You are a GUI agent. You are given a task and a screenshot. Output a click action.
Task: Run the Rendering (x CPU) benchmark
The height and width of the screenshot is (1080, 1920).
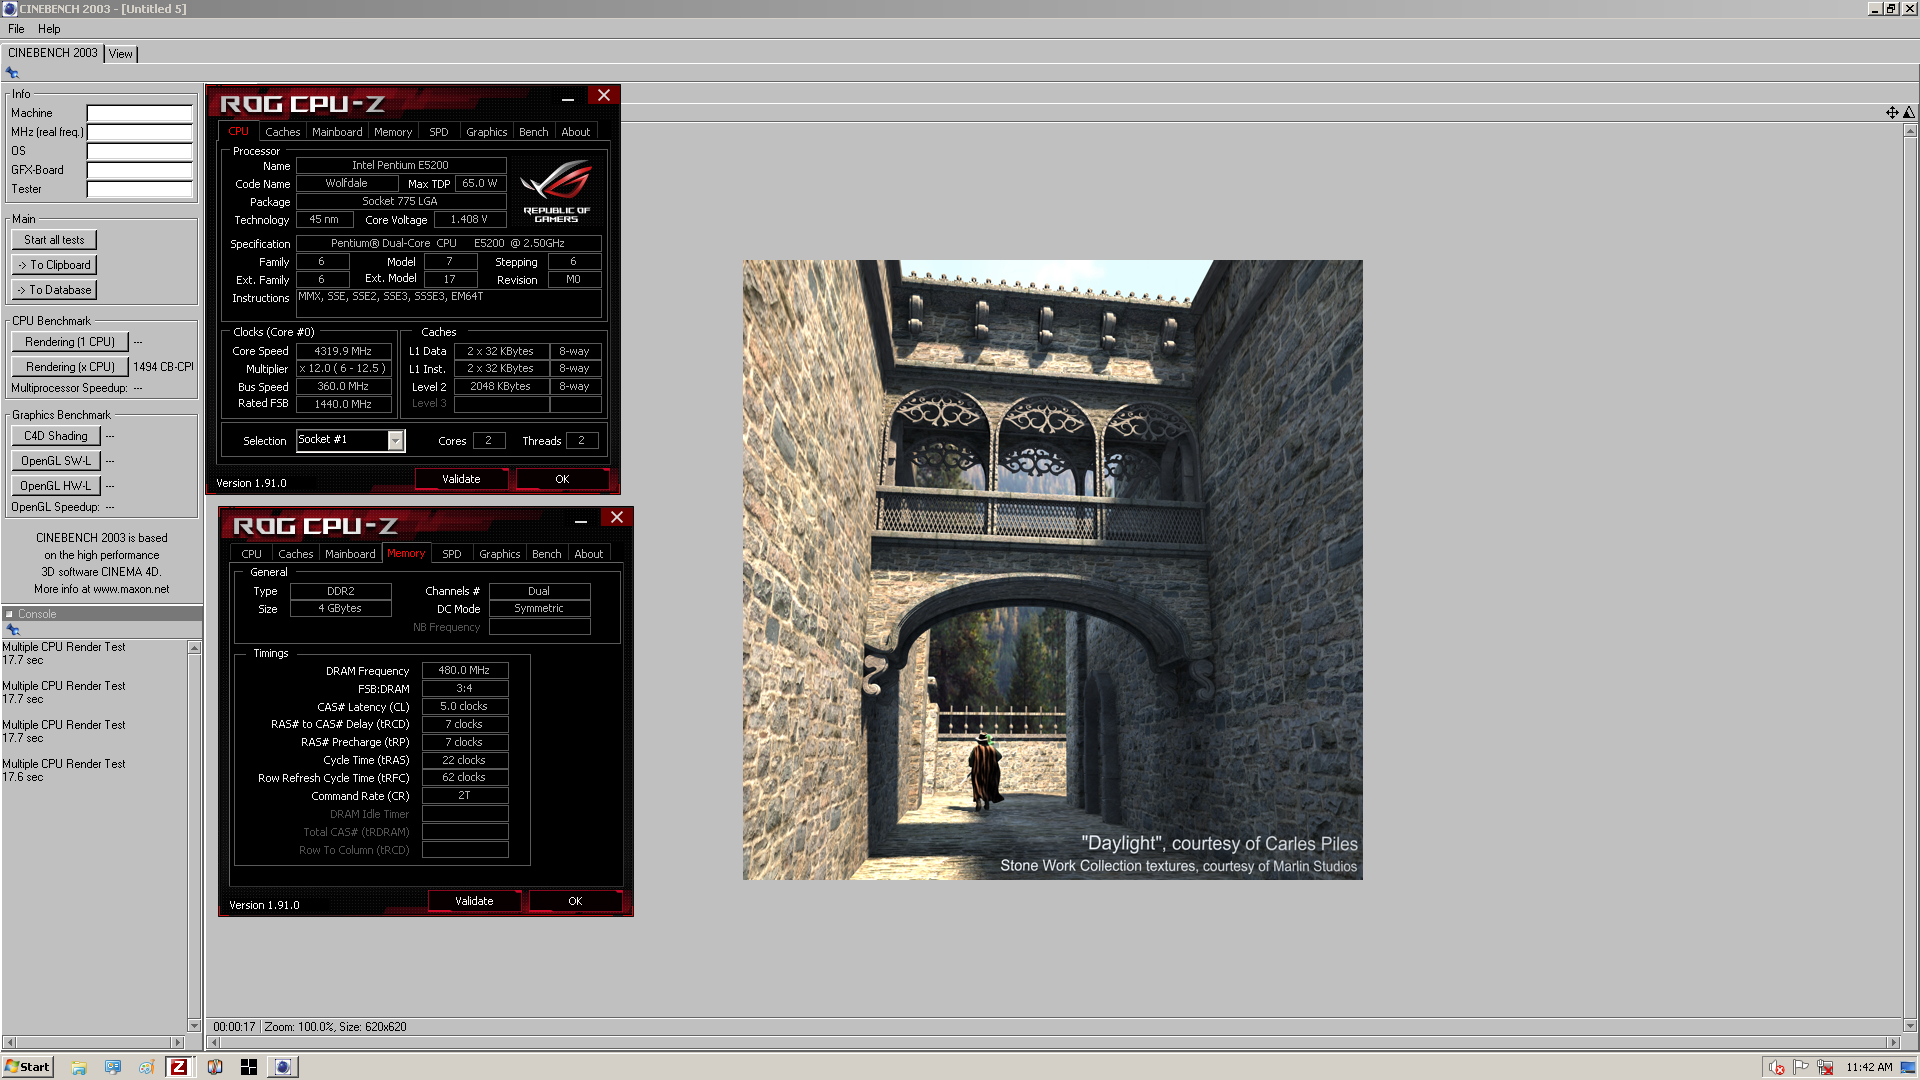click(70, 367)
